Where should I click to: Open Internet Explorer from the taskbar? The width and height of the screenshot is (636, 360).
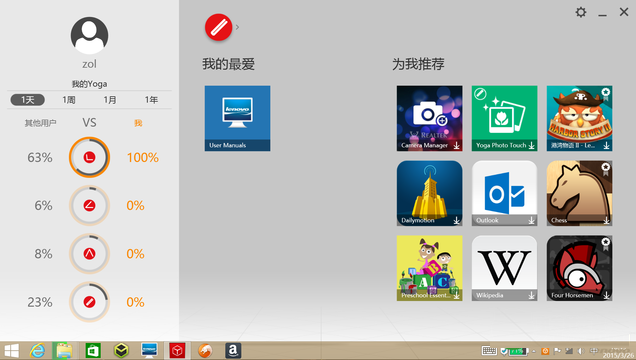[37, 350]
